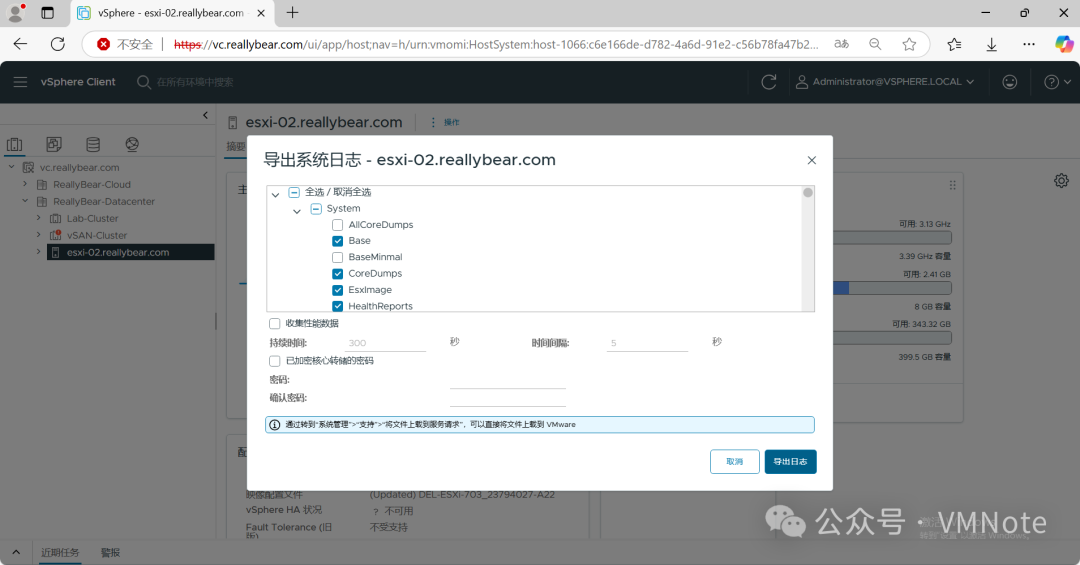This screenshot has height=565, width=1080.
Task: Select Lab-Cluster in inventory tree
Action: (92, 218)
